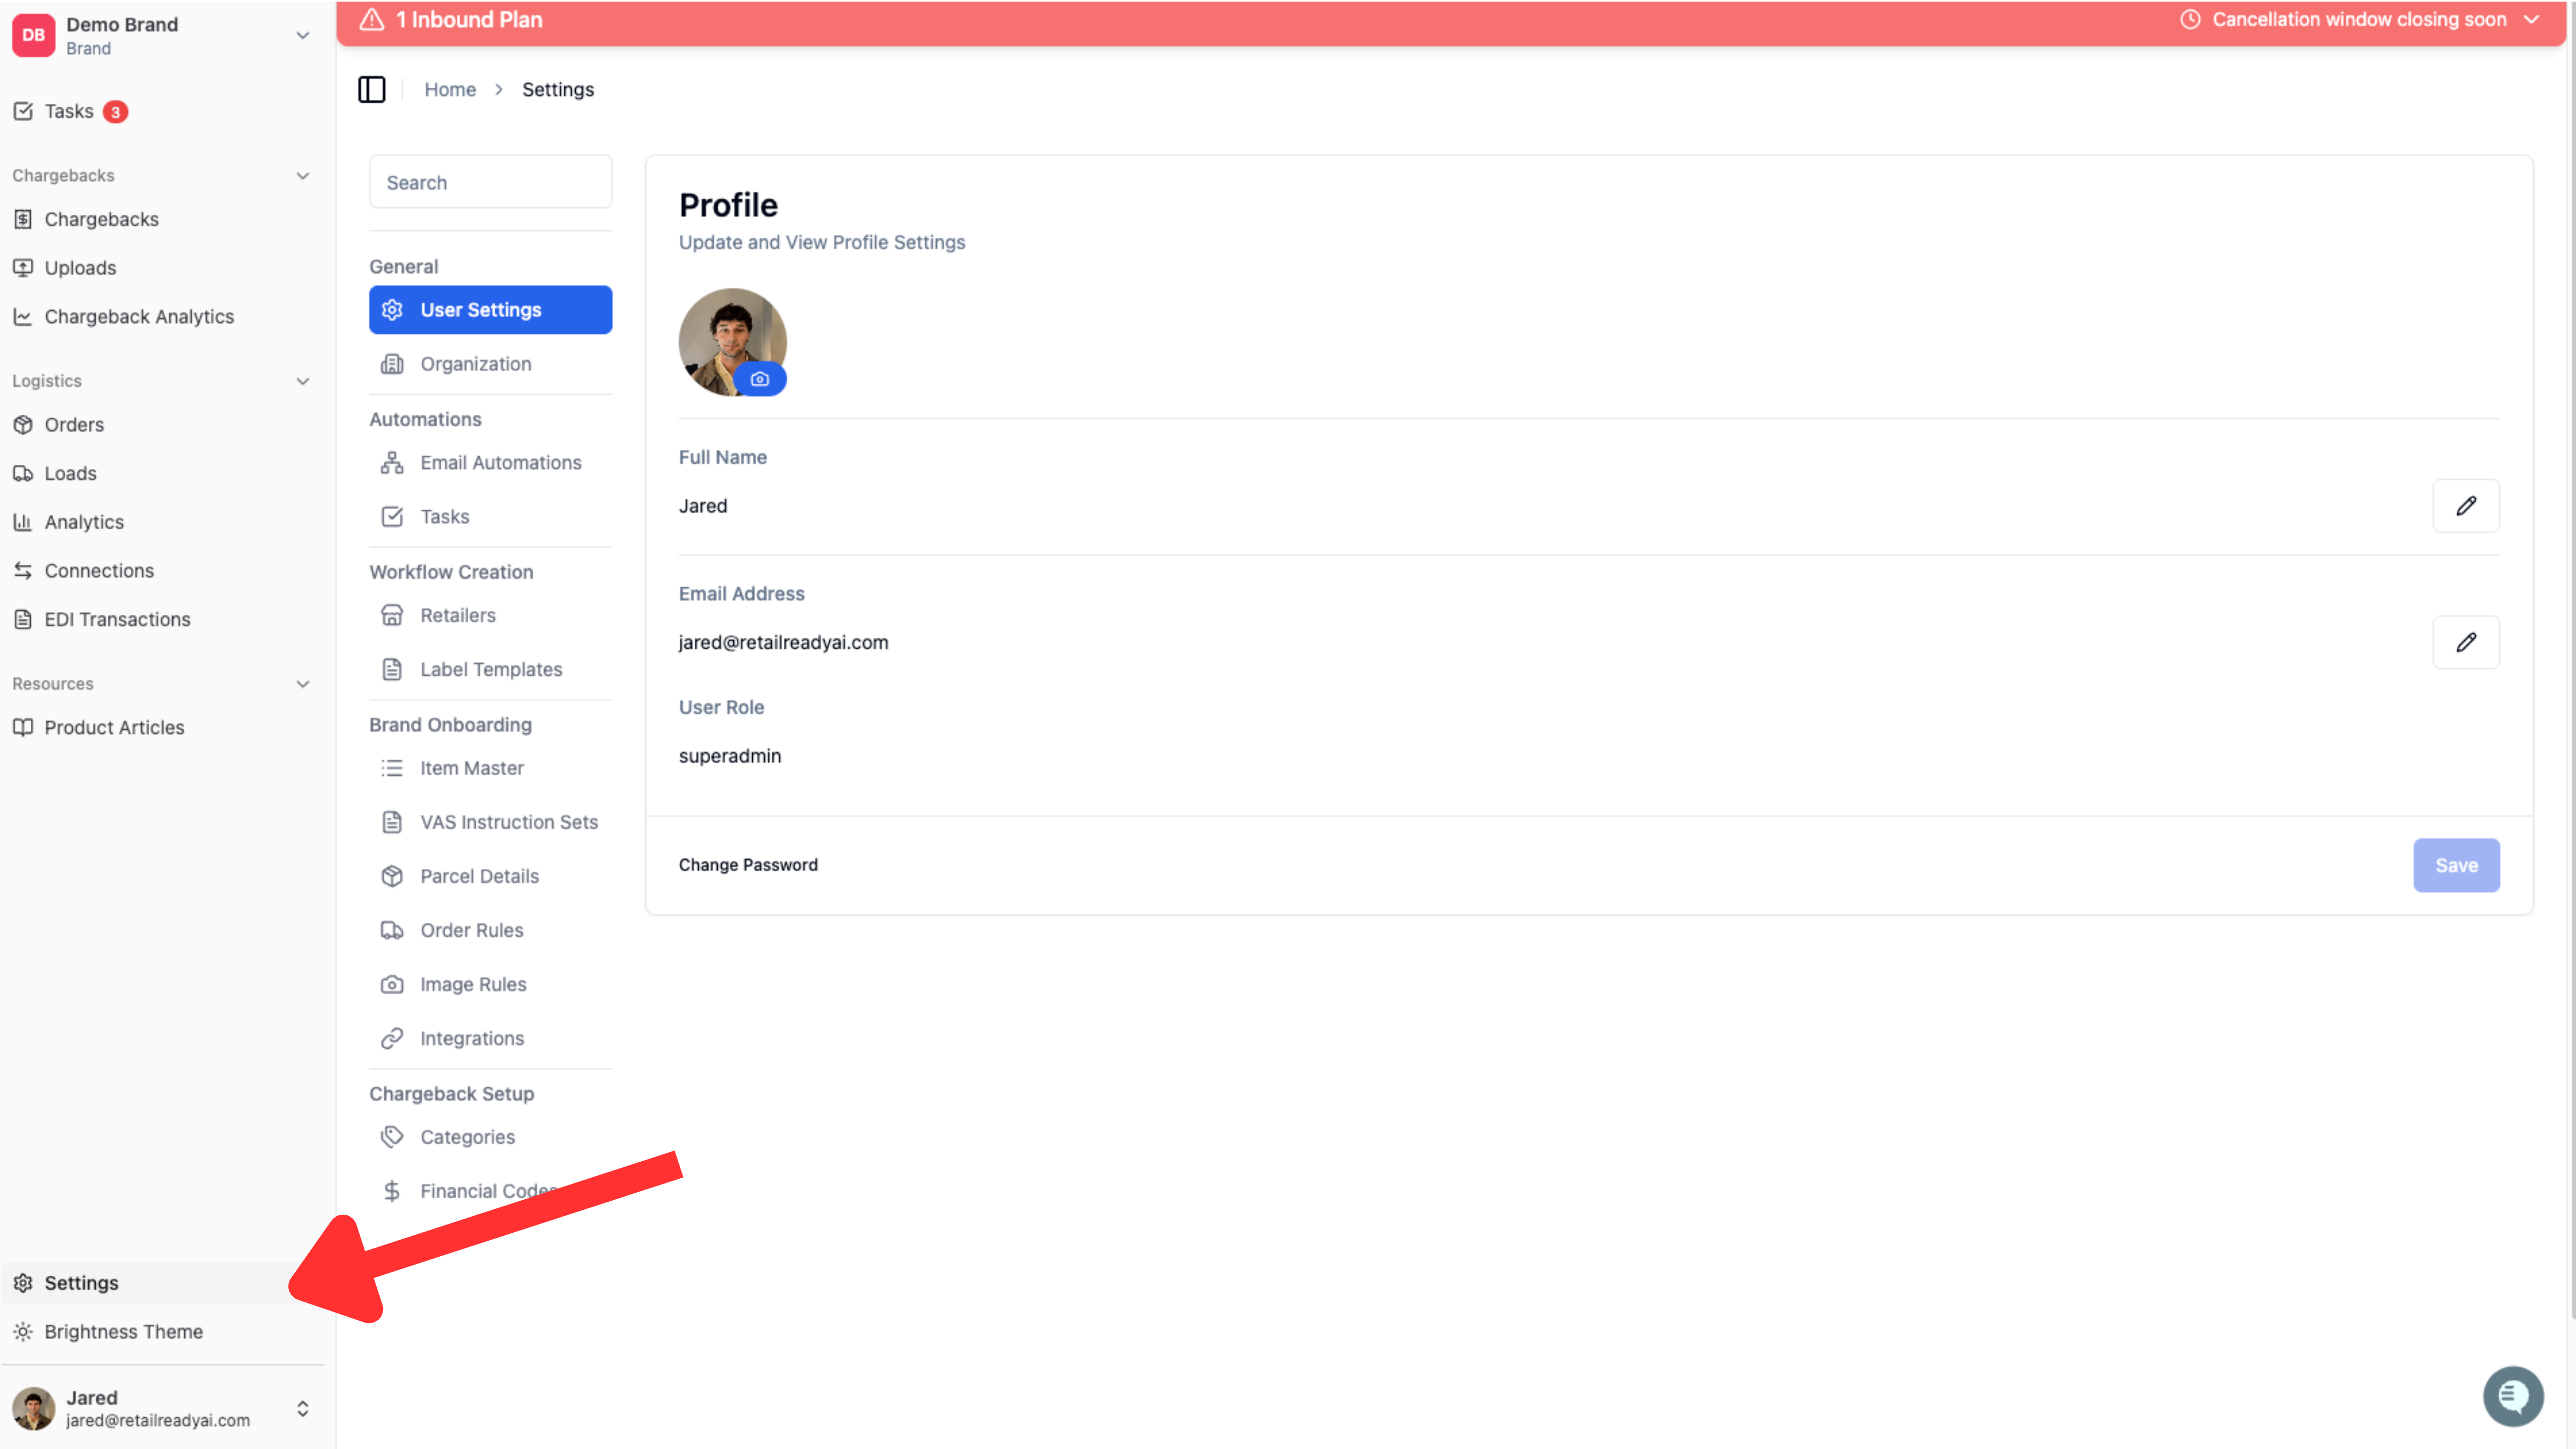Viewport: 2576px width, 1449px height.
Task: Open the Jared user account menu
Action: coord(162,1408)
